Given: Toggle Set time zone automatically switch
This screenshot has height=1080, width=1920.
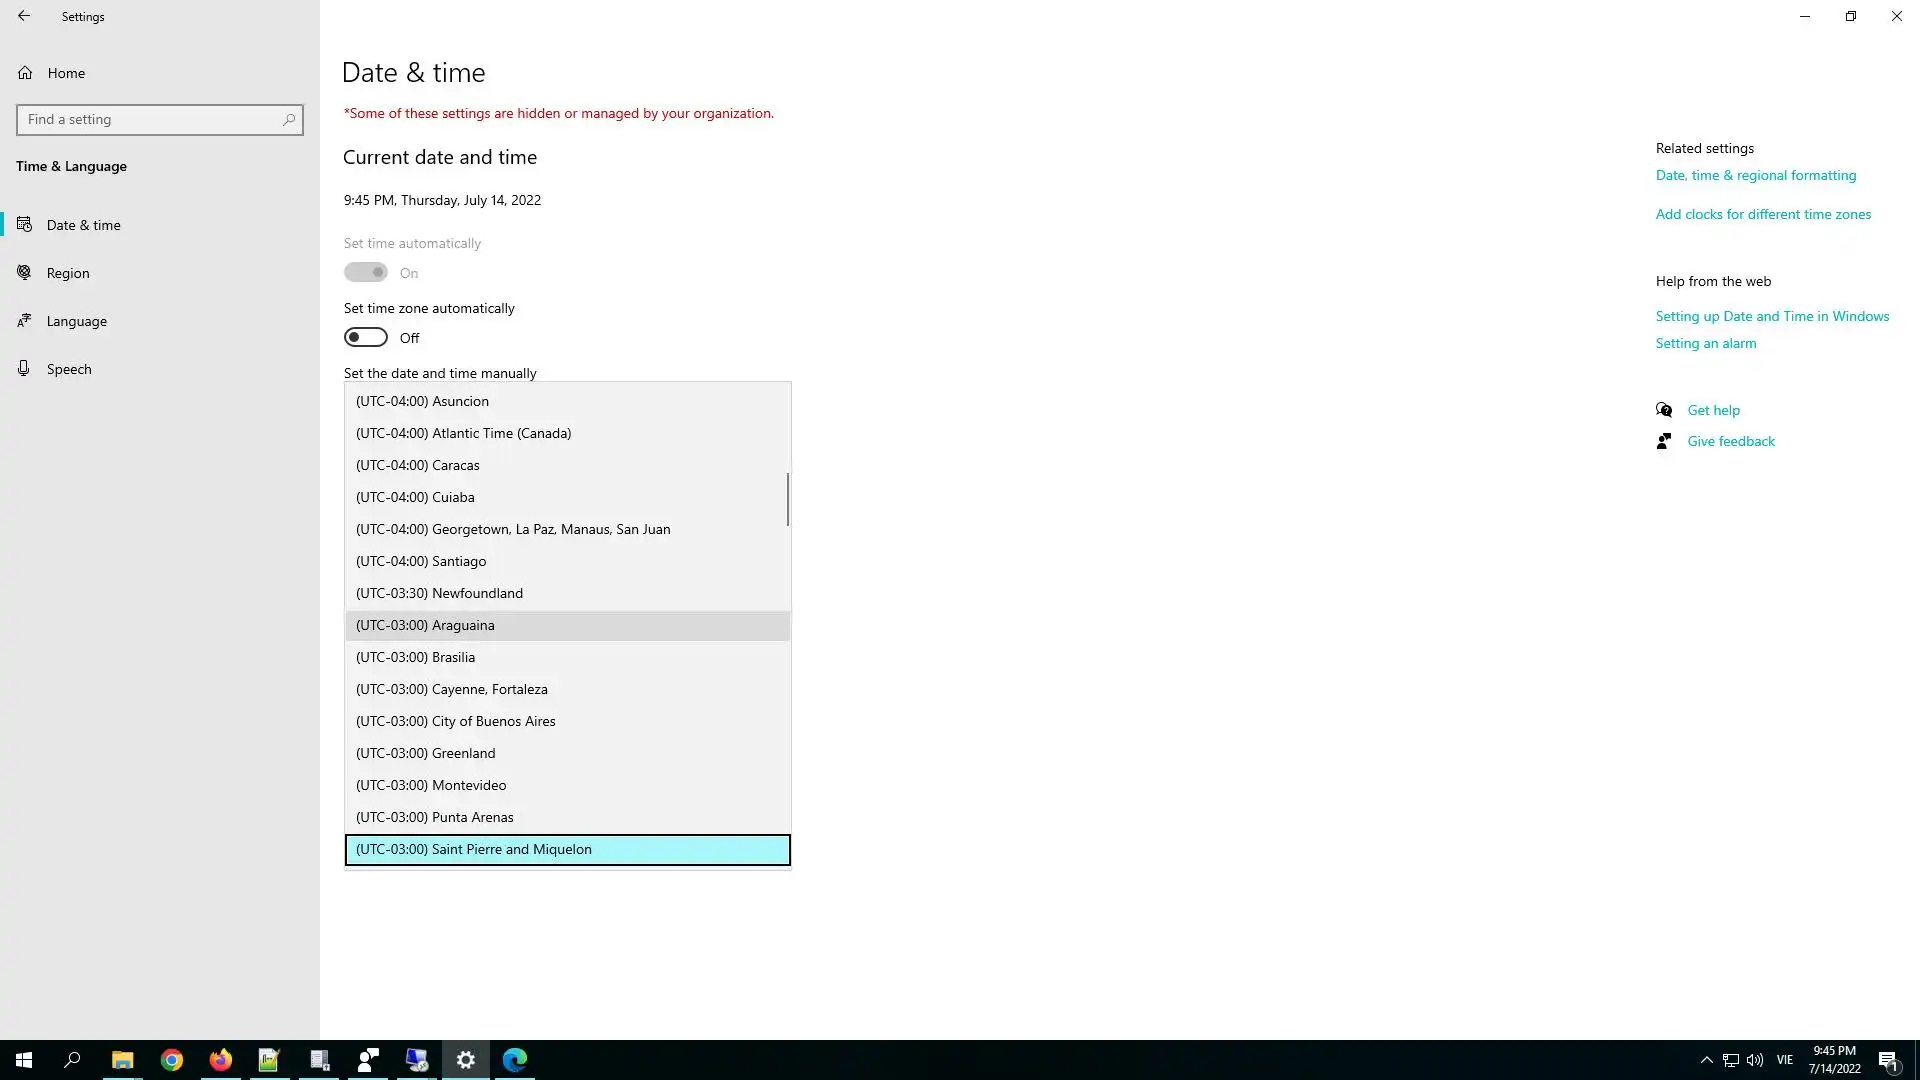Looking at the screenshot, I should (x=366, y=338).
